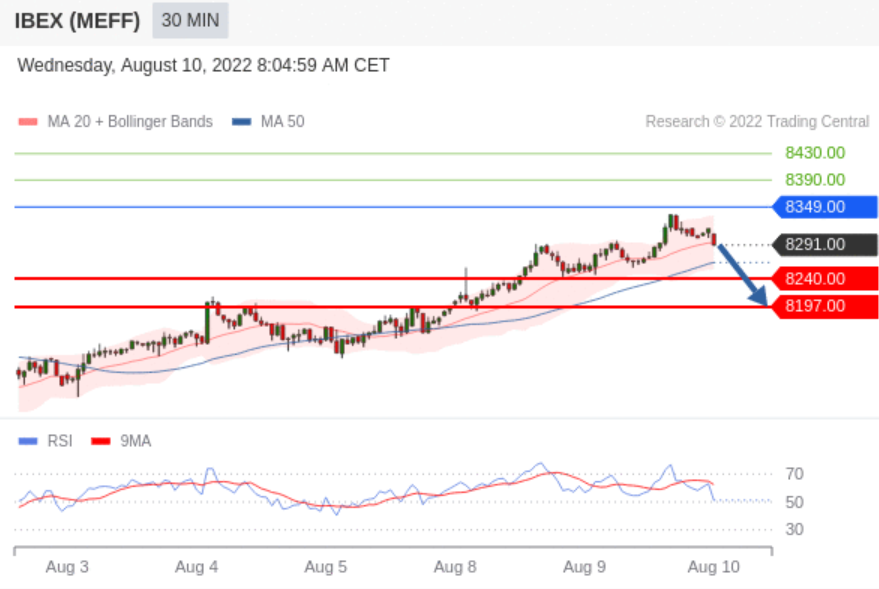Click the MA 20 + Bollinger Bands legend label
This screenshot has height=589, width=879.
click(130, 122)
